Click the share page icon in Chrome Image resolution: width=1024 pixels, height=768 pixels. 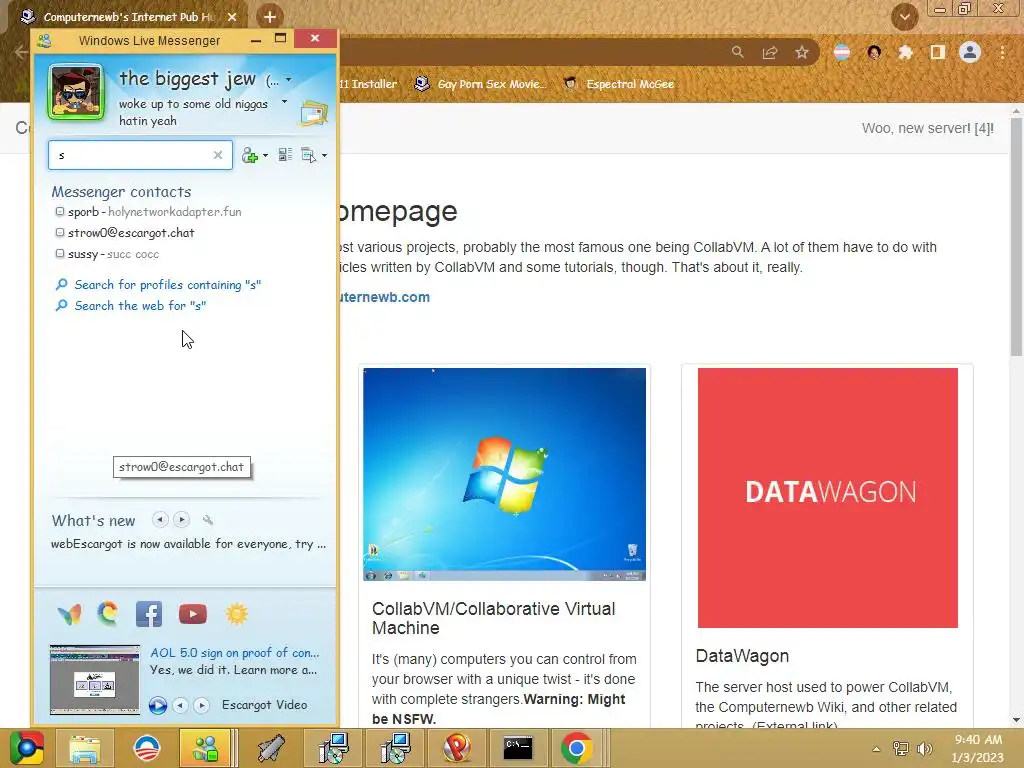pos(770,52)
